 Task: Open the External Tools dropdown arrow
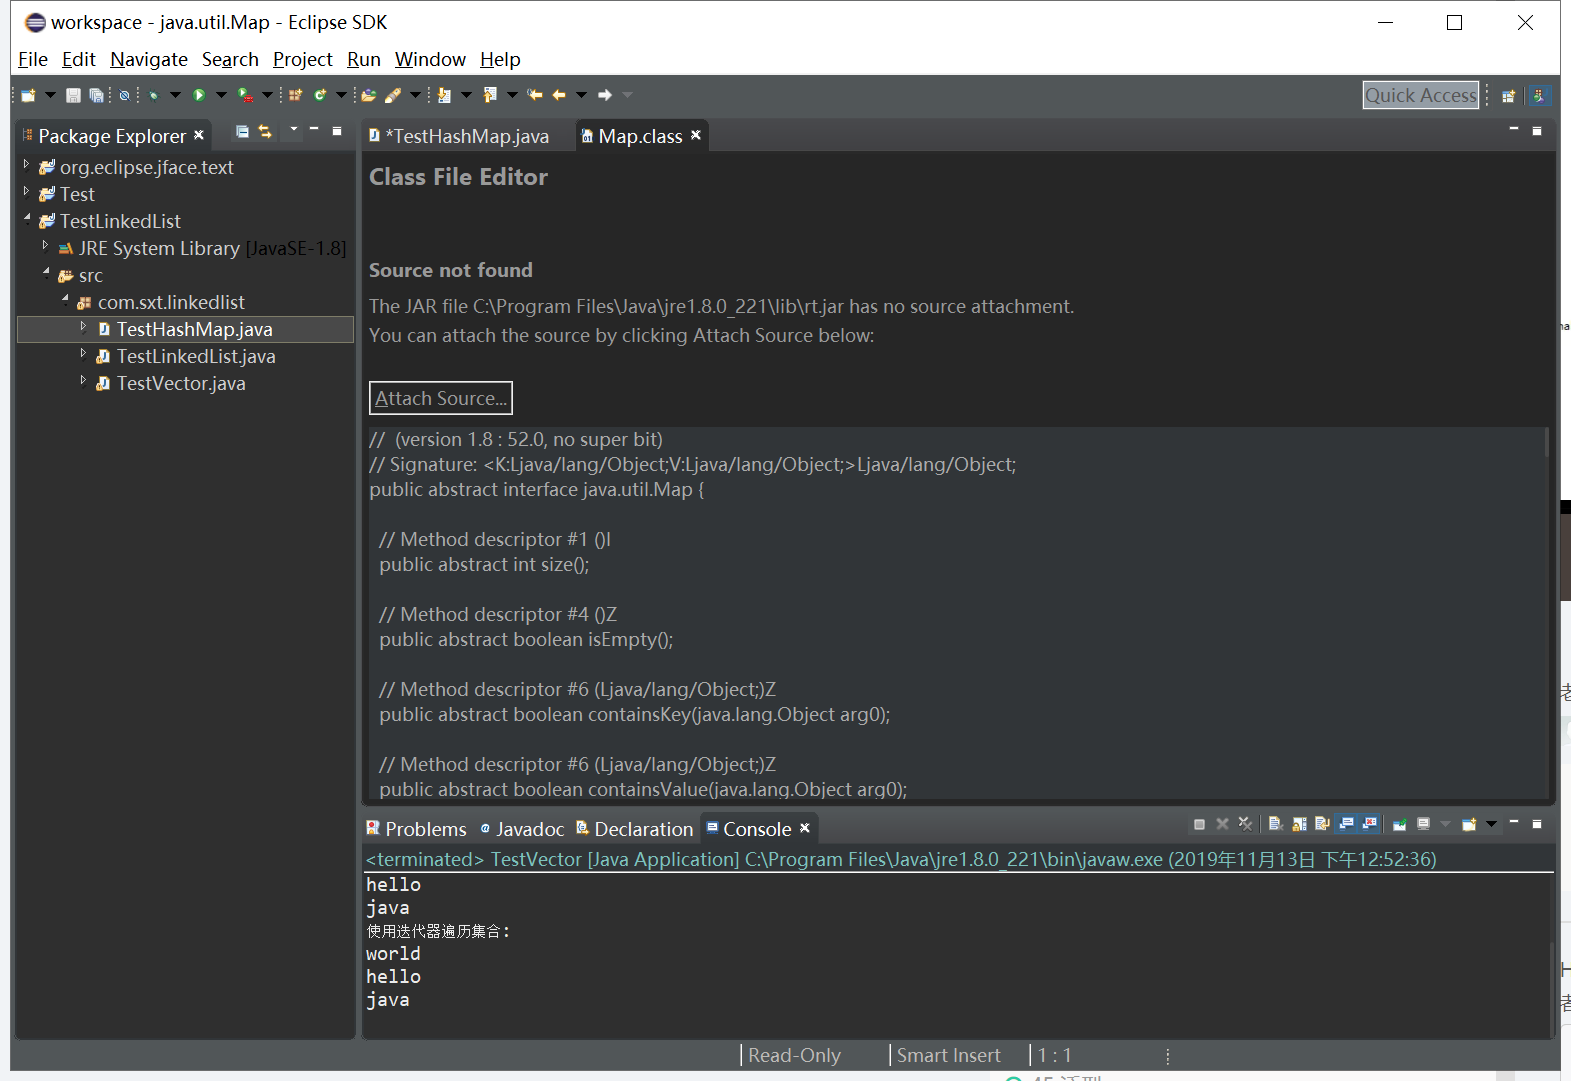(x=267, y=95)
